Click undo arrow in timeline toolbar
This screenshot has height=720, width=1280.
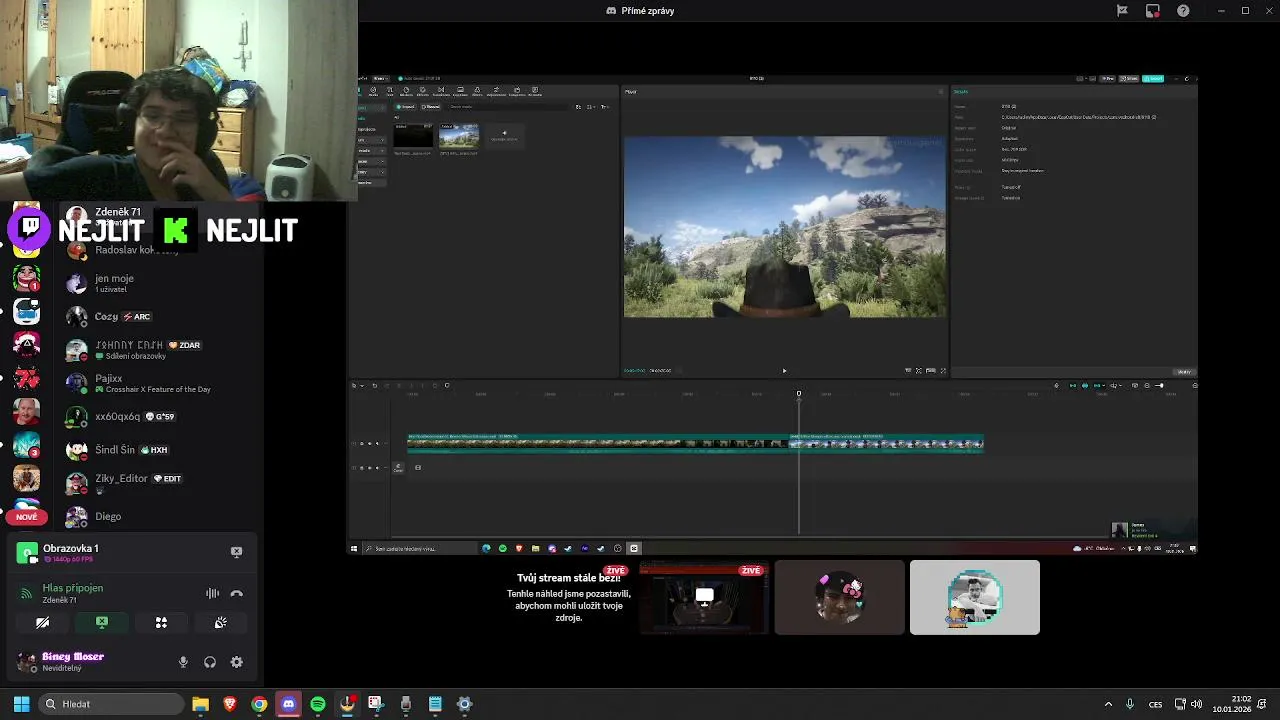(375, 385)
